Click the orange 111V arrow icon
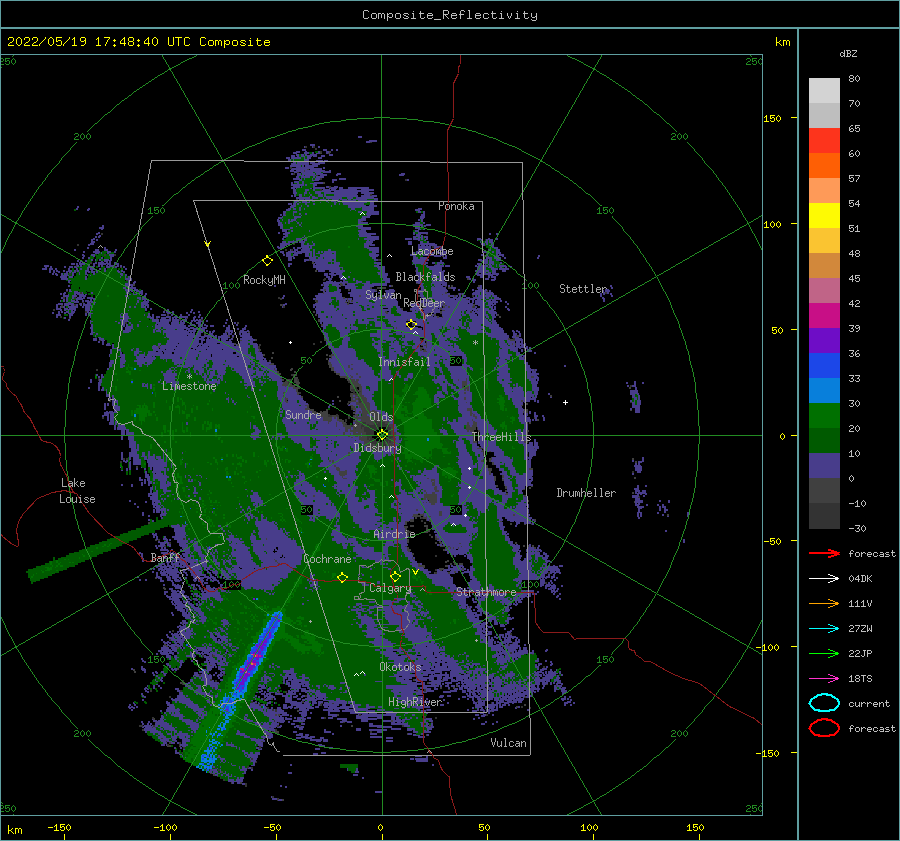This screenshot has height=841, width=900. click(824, 603)
